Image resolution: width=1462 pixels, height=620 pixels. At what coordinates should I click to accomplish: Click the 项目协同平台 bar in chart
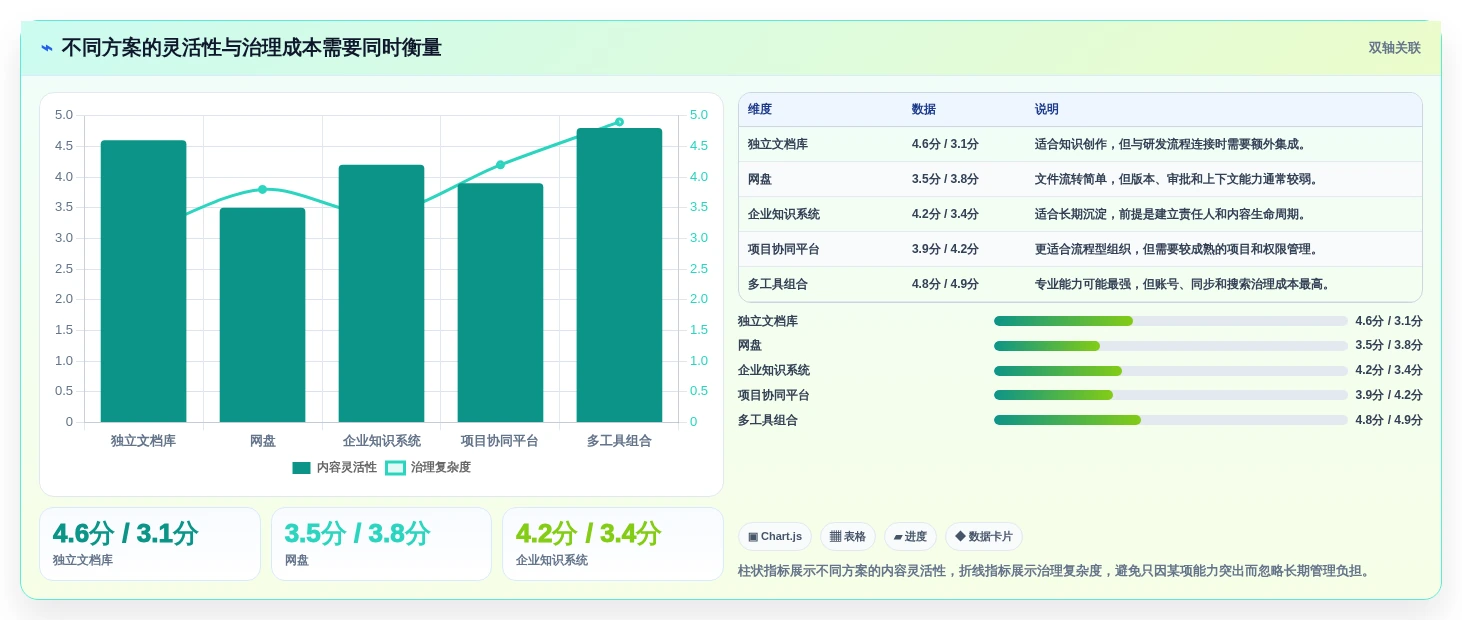pos(500,302)
